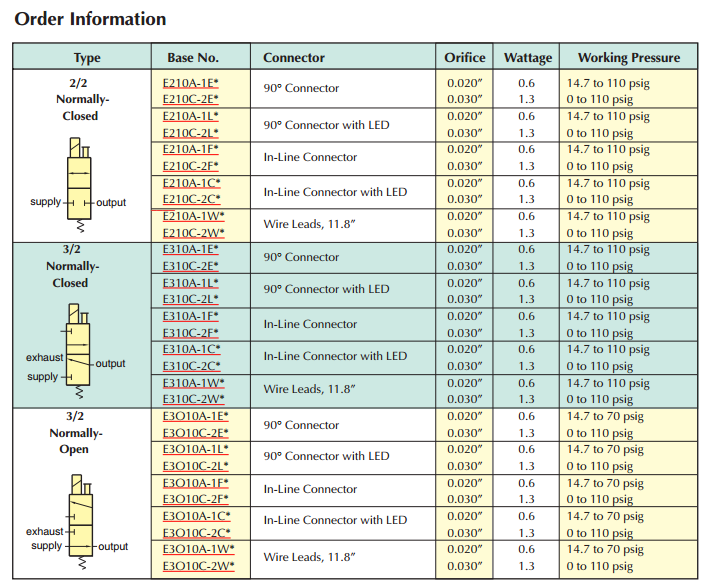This screenshot has width=702, height=586.
Task: Click the 3/2 Normally-Open type label
Action: point(77,433)
